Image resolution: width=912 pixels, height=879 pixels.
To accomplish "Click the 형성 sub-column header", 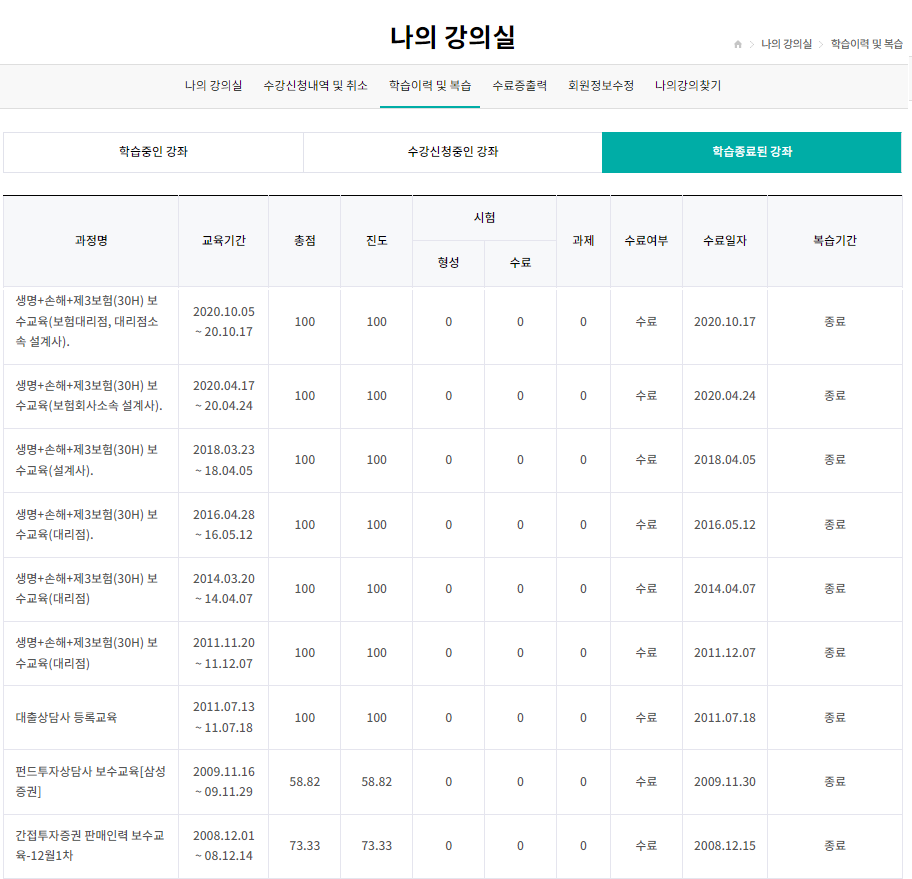I will click(x=448, y=263).
